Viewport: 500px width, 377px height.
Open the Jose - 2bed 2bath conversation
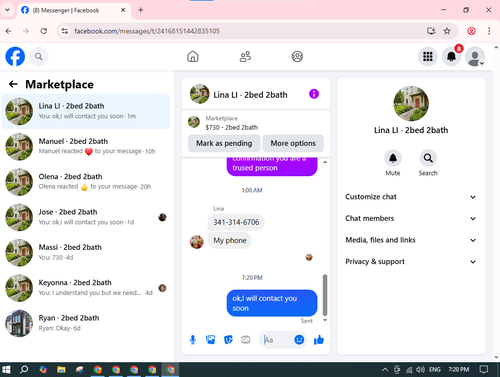click(86, 217)
